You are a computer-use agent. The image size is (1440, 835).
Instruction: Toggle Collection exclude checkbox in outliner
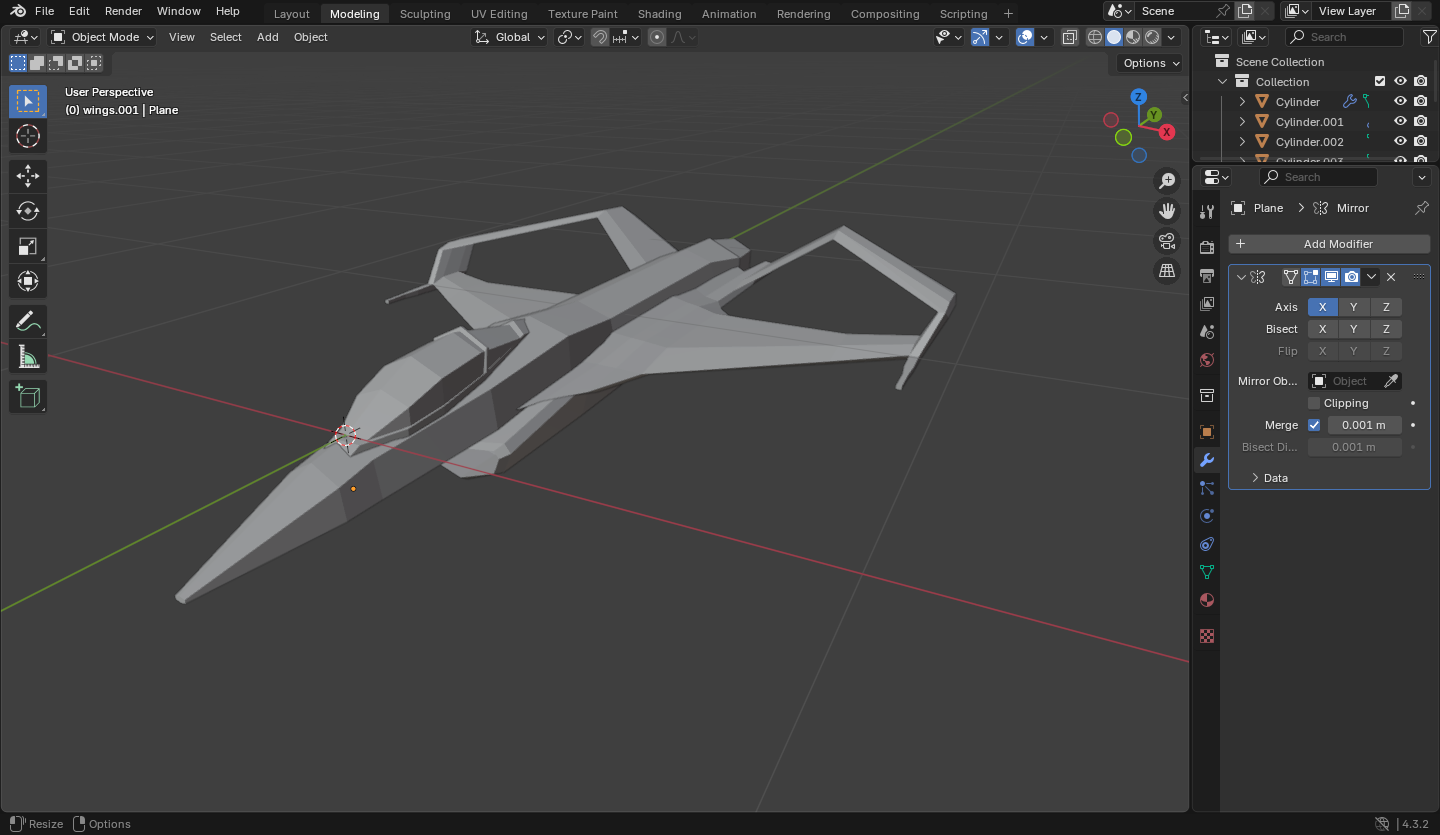pos(1380,82)
